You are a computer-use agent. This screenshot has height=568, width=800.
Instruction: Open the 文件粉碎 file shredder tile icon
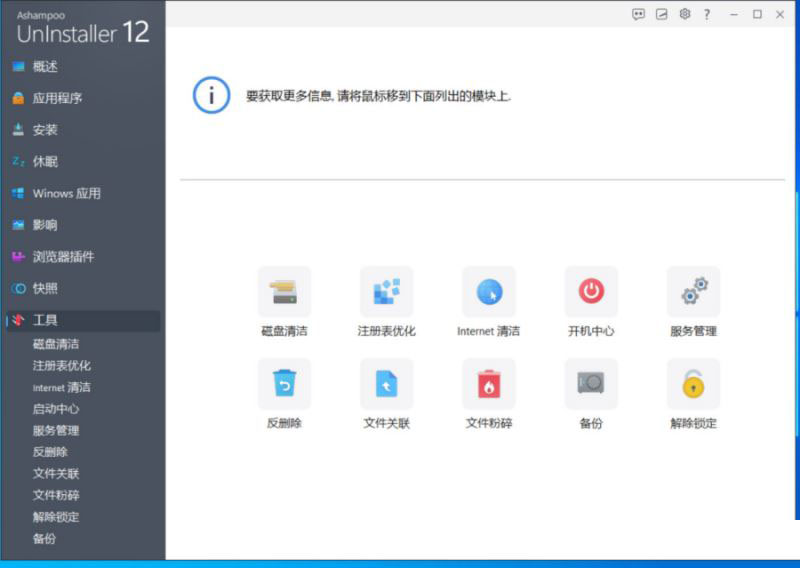(489, 383)
